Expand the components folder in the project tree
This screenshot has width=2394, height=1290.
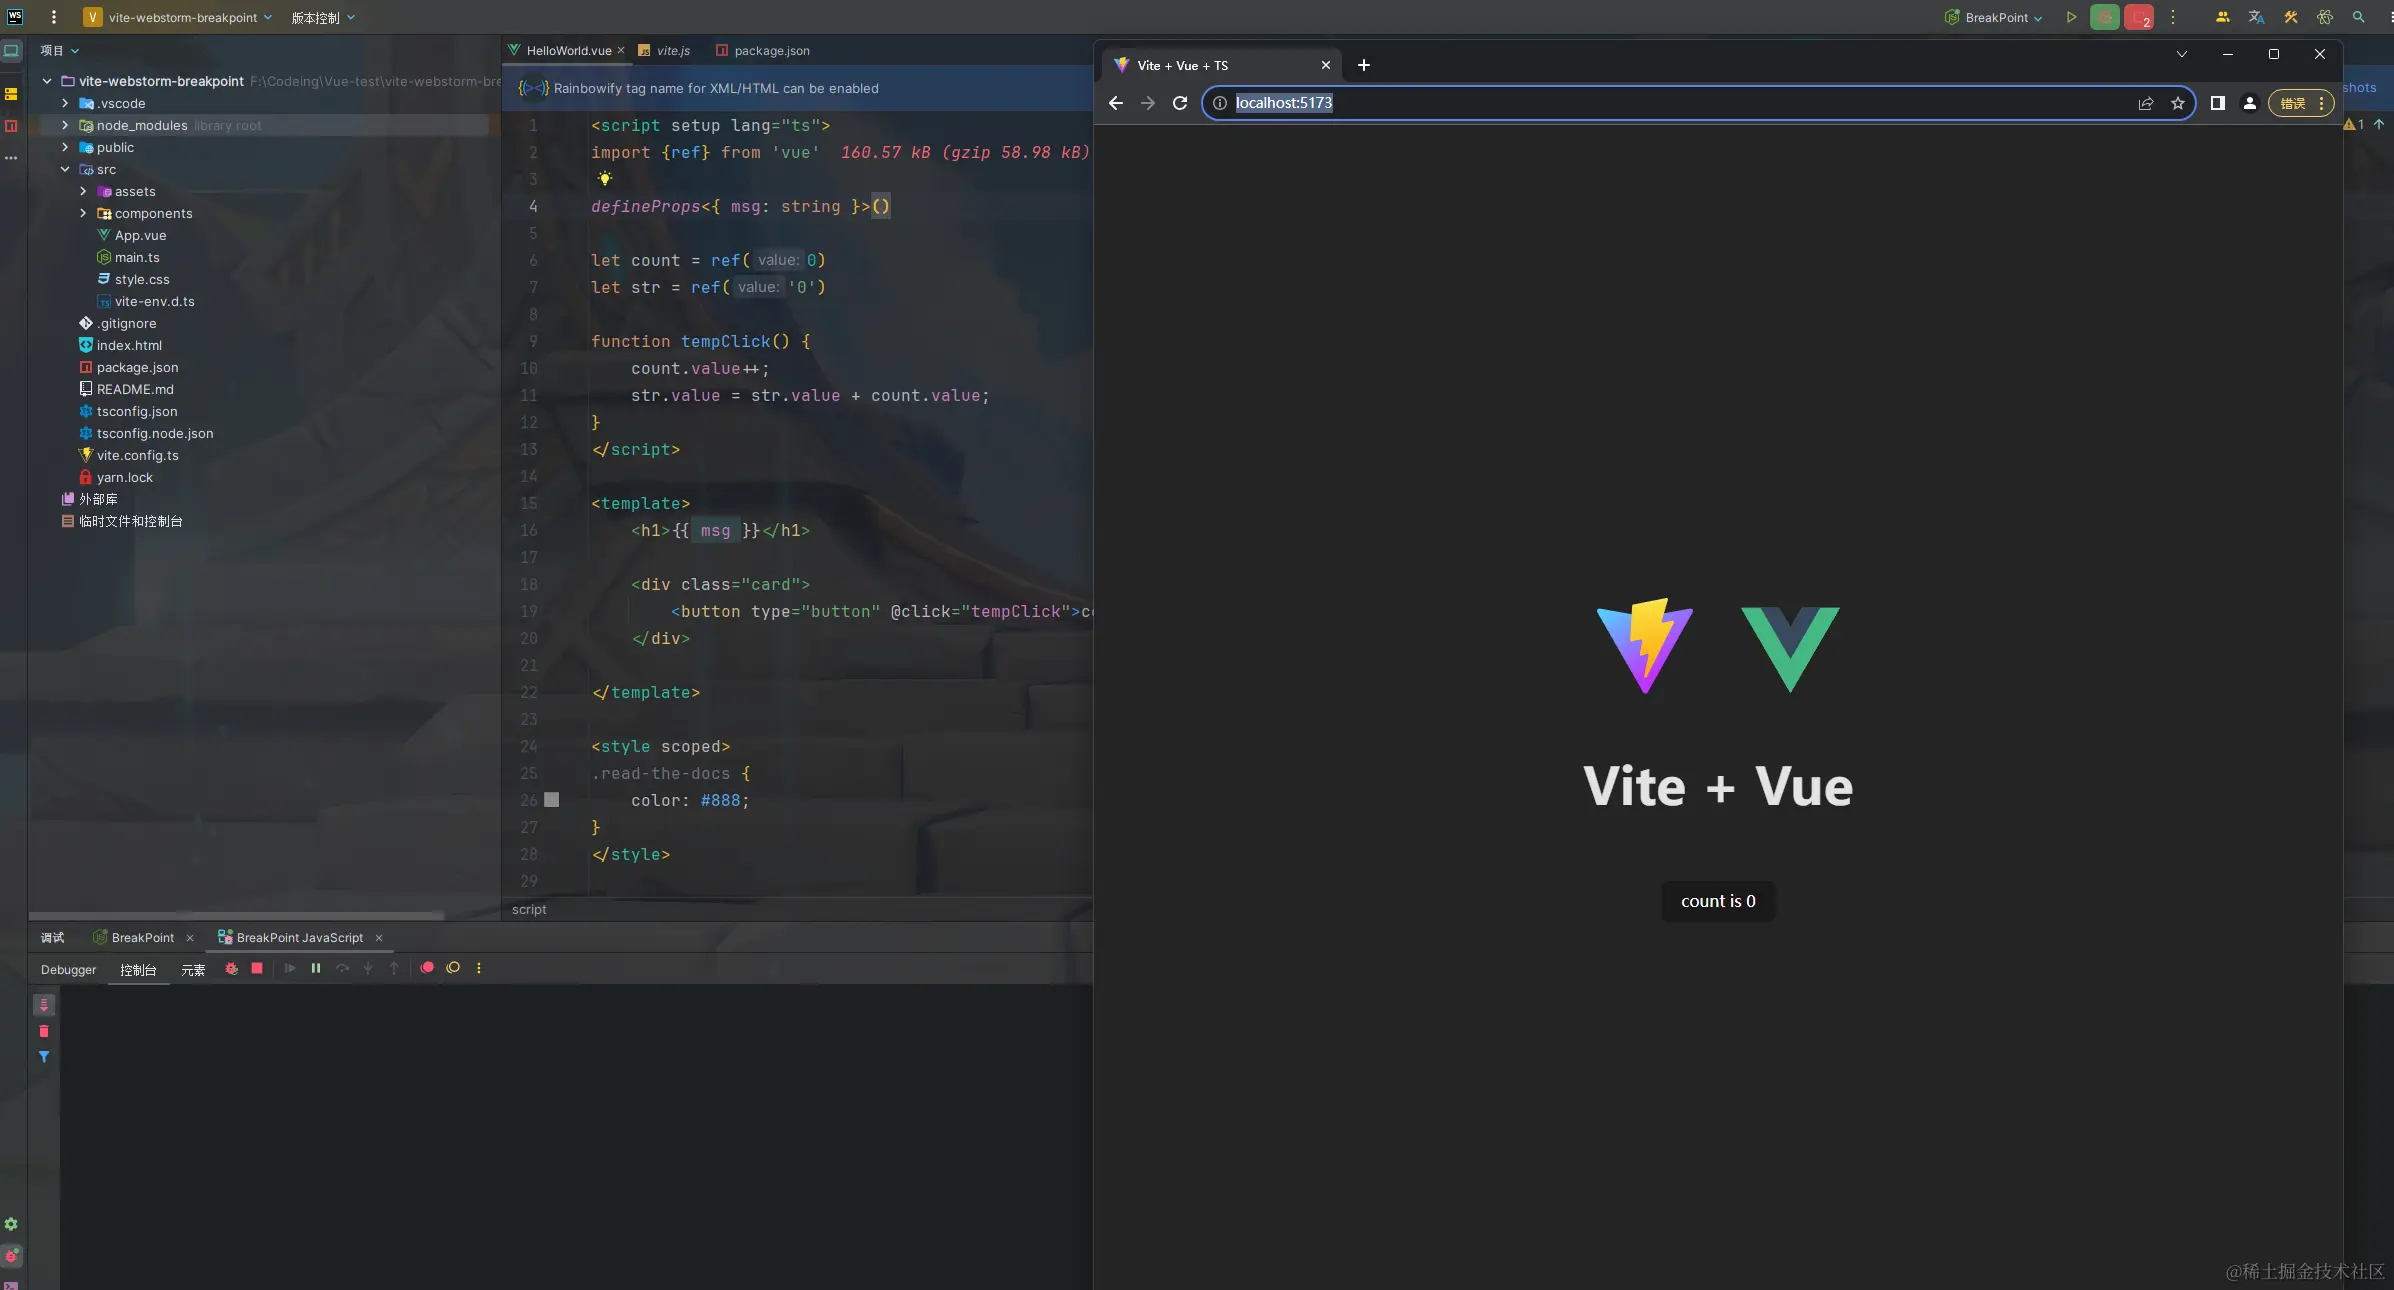(82, 213)
